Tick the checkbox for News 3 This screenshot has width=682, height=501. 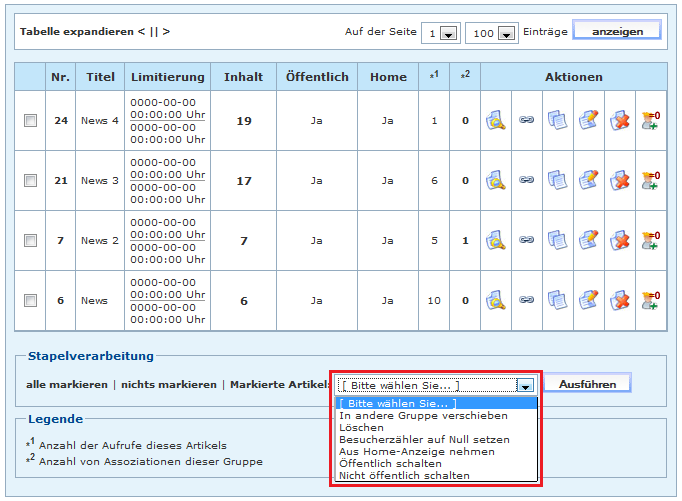[31, 181]
